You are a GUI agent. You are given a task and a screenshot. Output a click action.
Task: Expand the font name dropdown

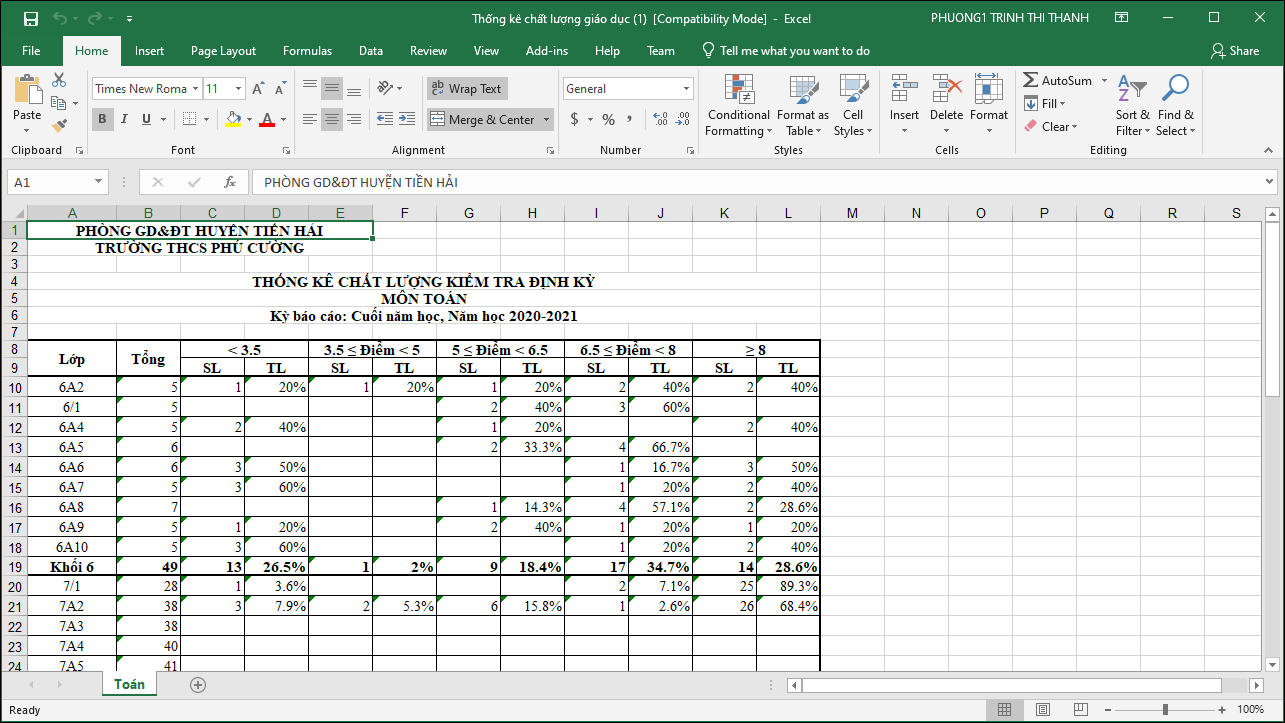(x=195, y=89)
